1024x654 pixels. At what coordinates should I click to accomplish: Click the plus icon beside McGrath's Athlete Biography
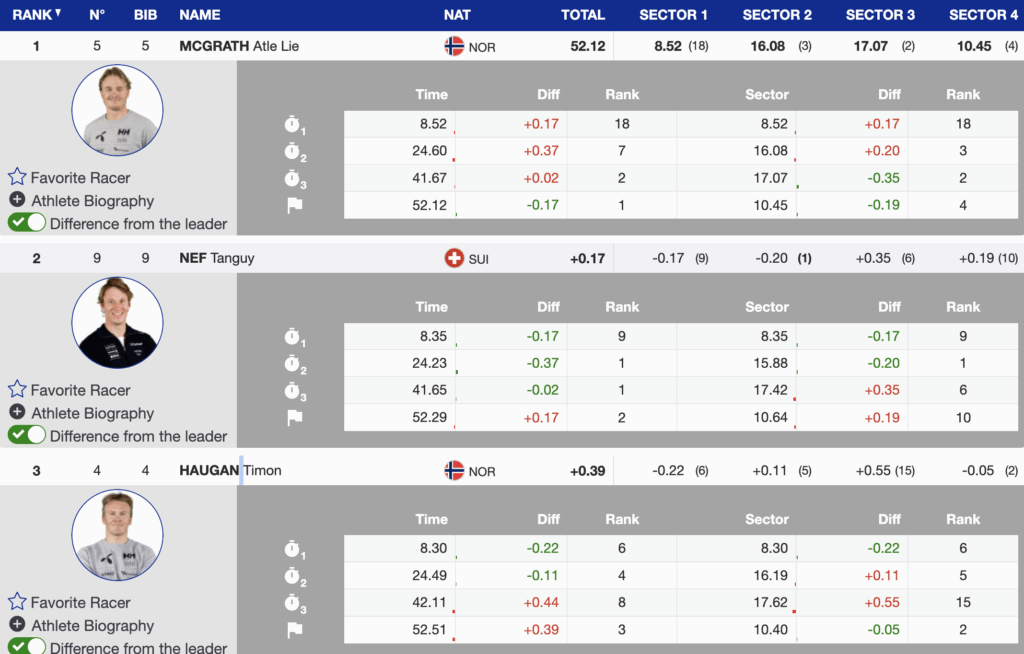pyautogui.click(x=17, y=200)
